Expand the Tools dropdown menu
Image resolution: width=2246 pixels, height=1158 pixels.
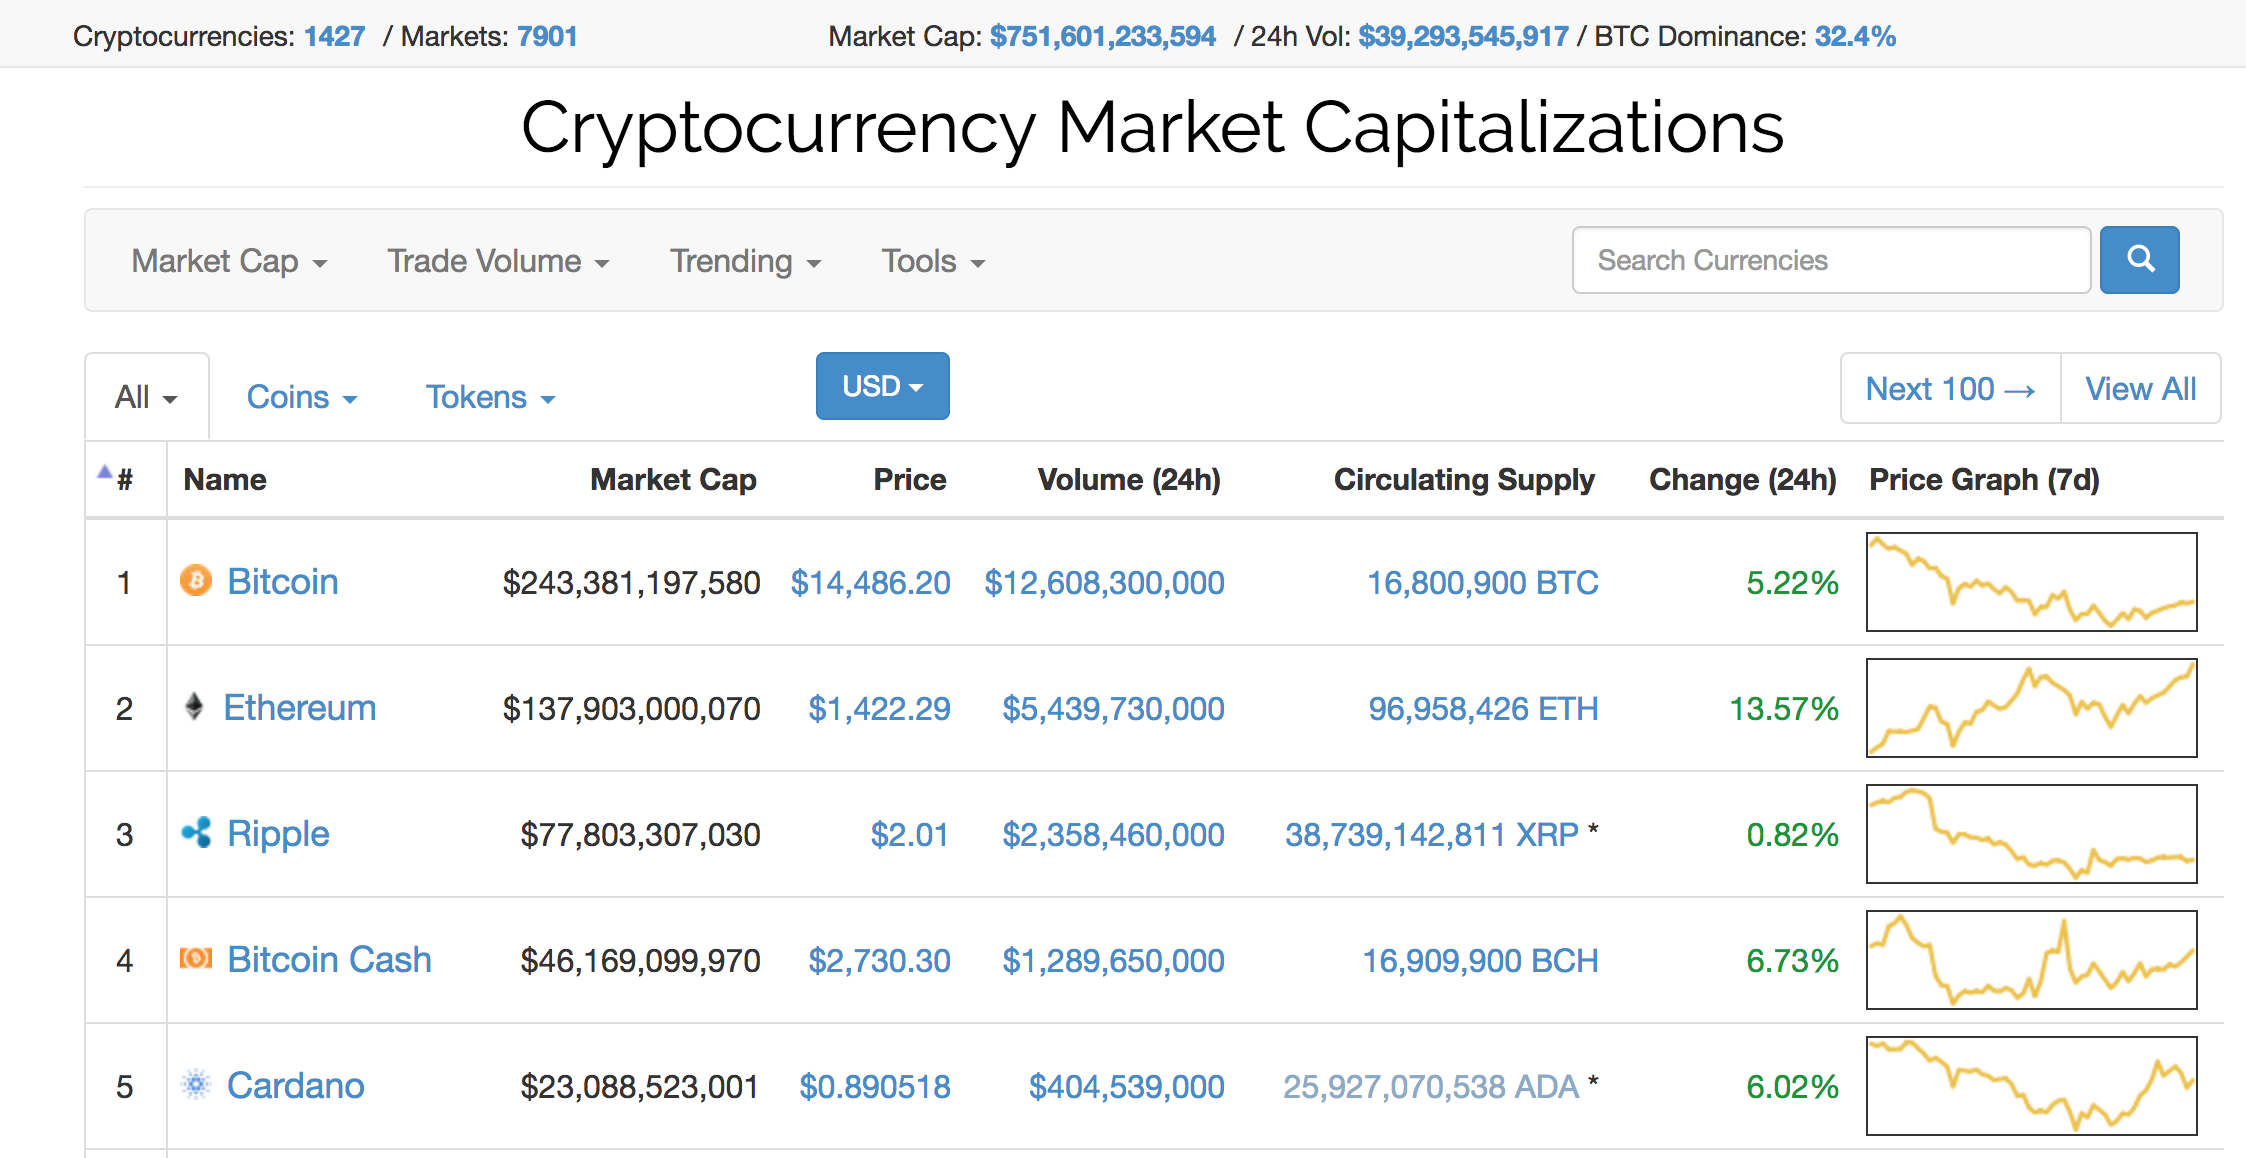click(933, 261)
